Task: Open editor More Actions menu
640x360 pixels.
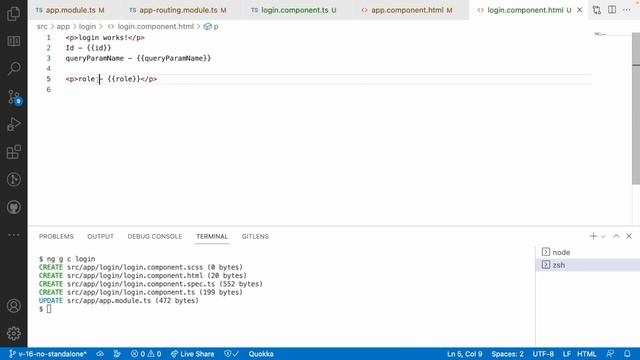Action: pos(627,10)
